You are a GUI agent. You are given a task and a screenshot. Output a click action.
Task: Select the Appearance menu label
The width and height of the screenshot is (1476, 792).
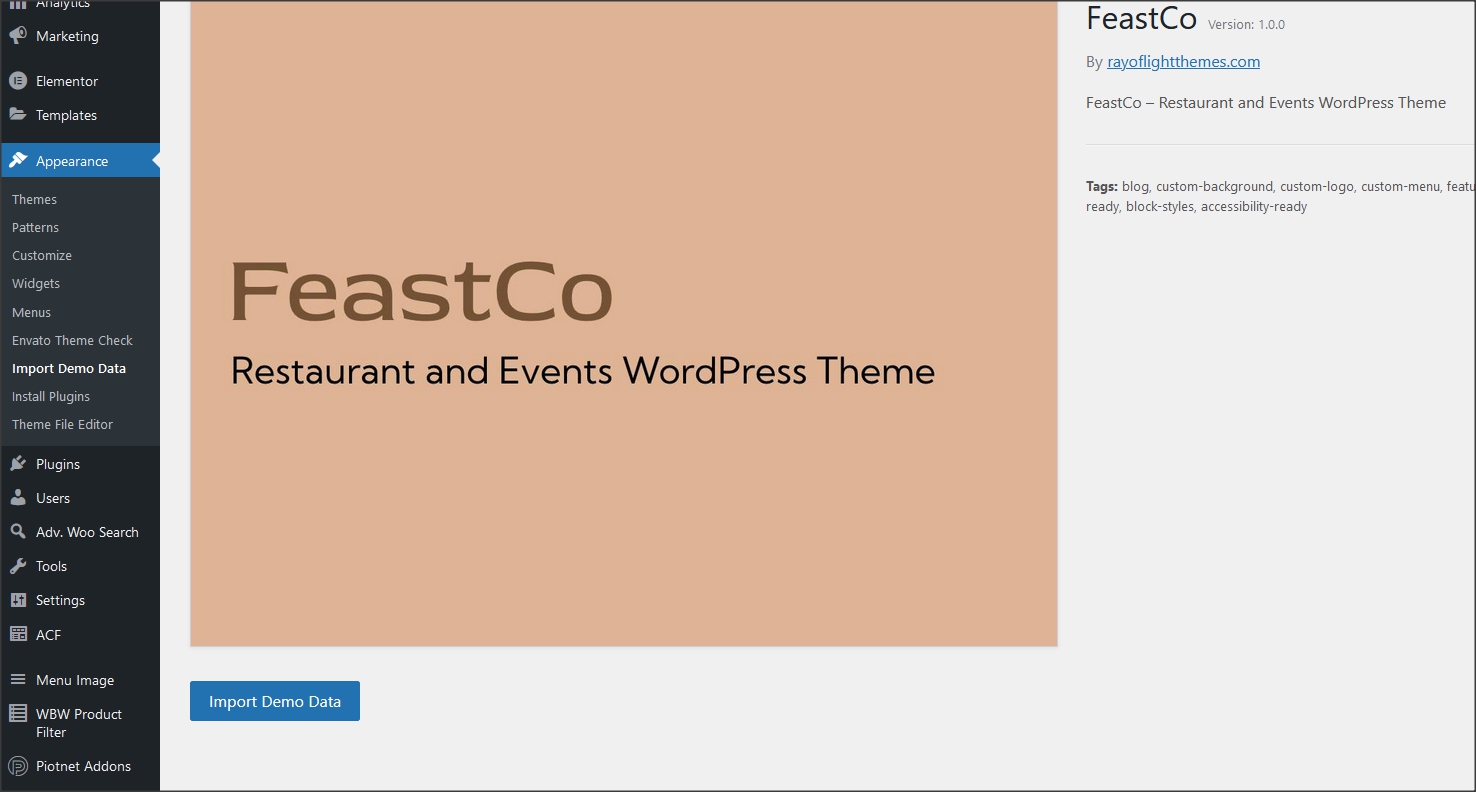[x=72, y=161]
